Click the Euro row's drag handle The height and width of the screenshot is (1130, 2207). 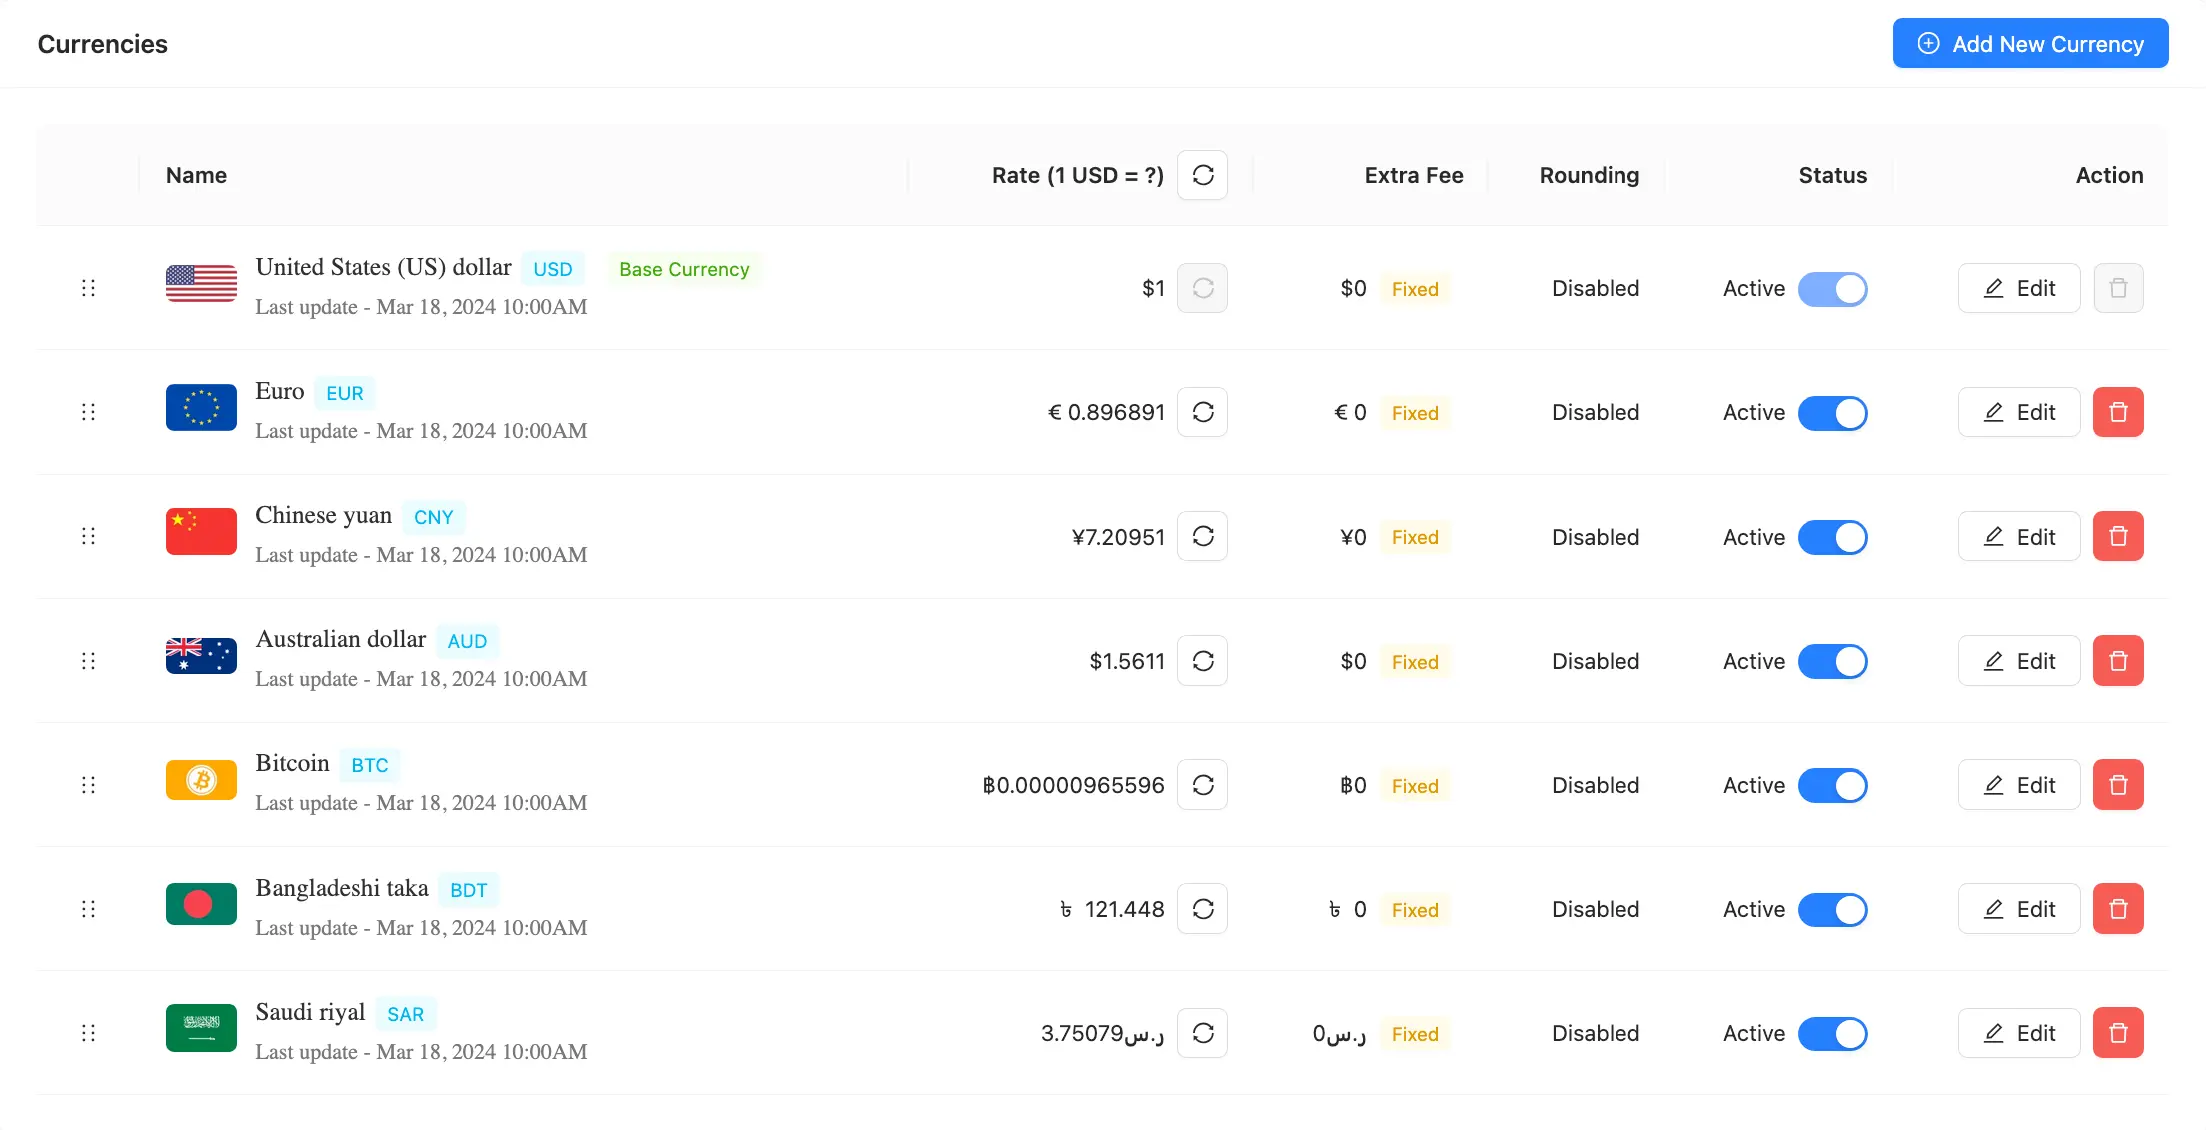pos(88,412)
